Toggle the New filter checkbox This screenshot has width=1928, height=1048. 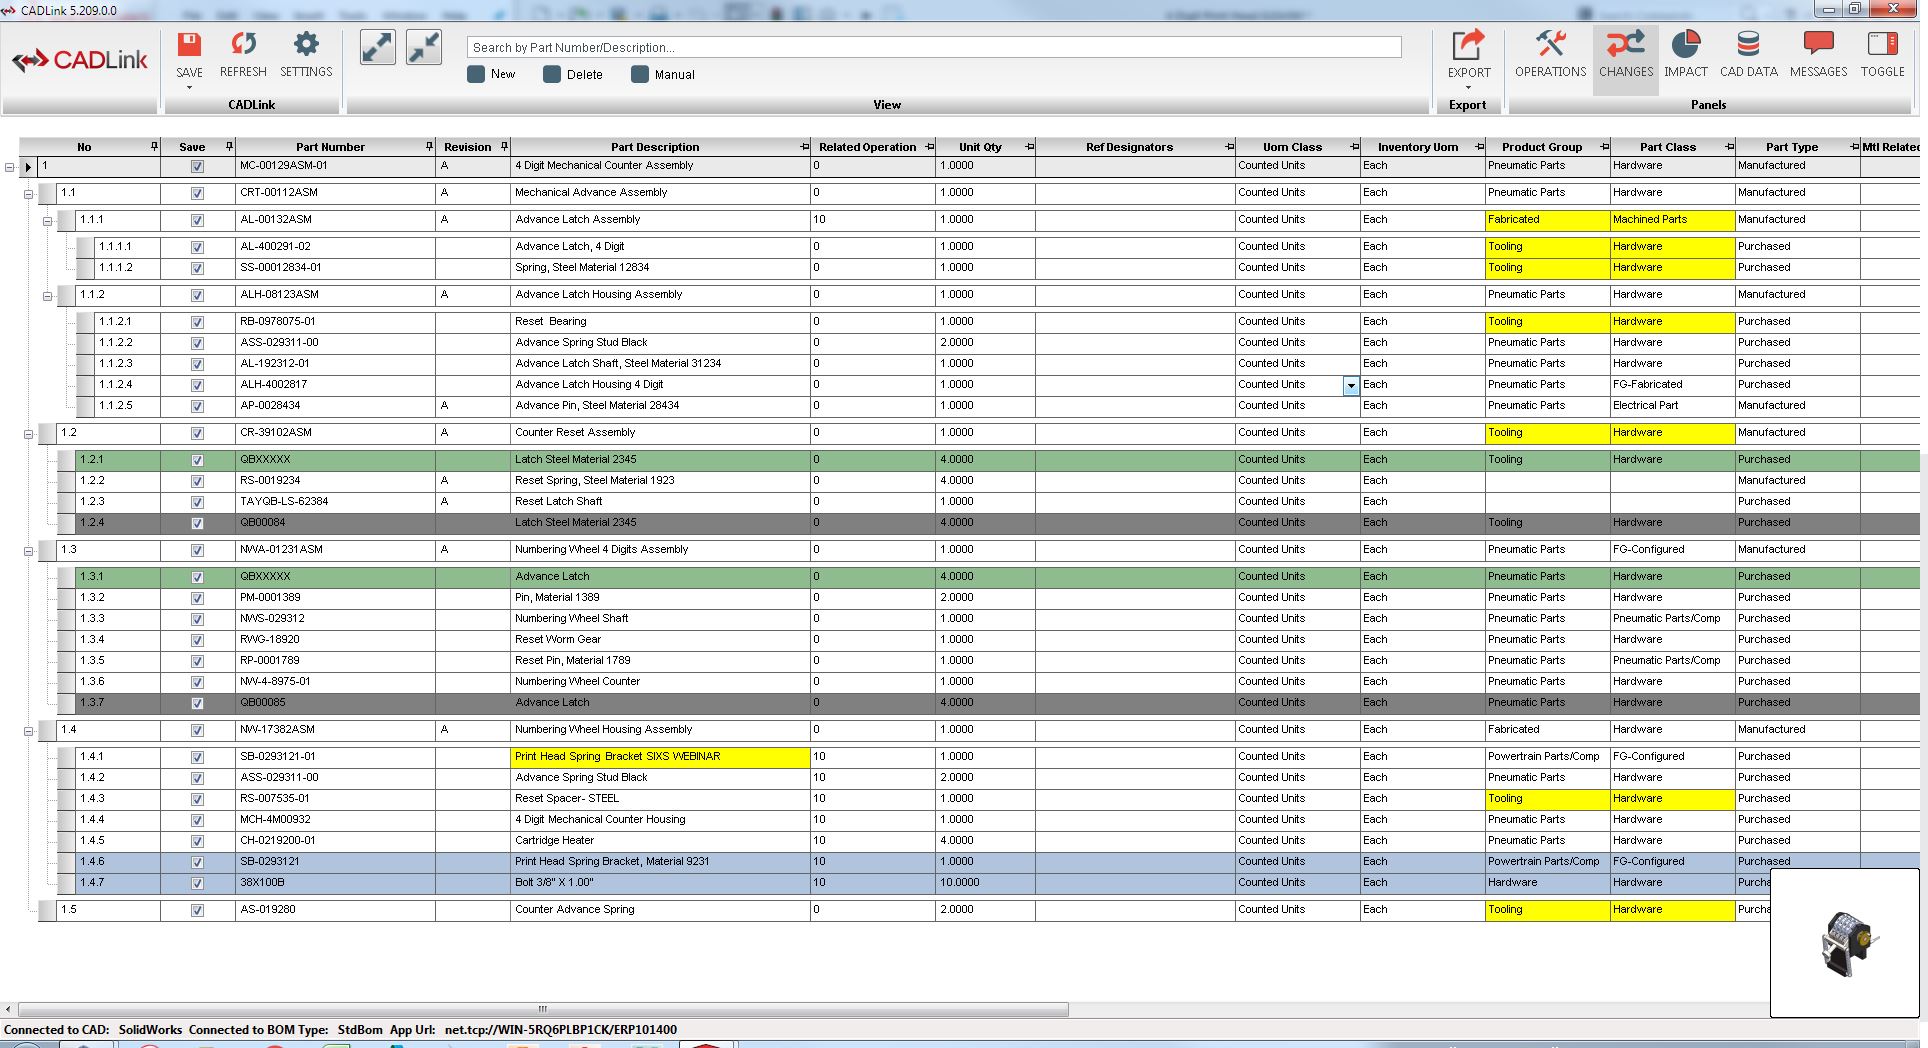tap(476, 74)
